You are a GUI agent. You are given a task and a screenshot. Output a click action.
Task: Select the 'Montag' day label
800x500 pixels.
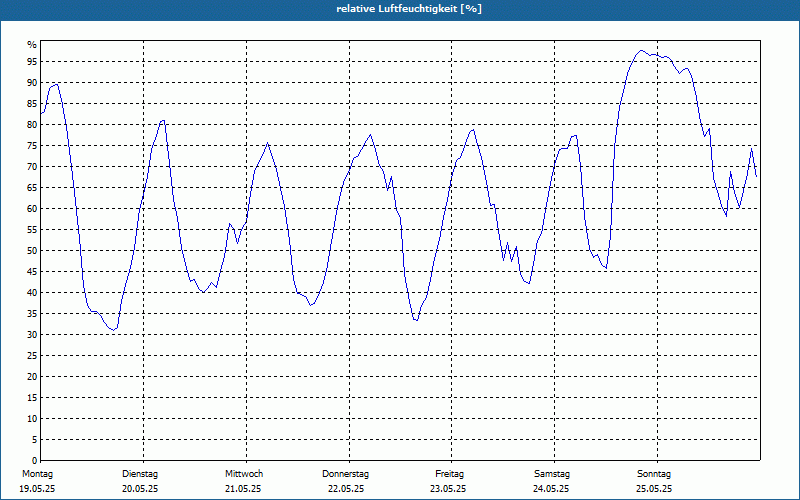point(37,474)
